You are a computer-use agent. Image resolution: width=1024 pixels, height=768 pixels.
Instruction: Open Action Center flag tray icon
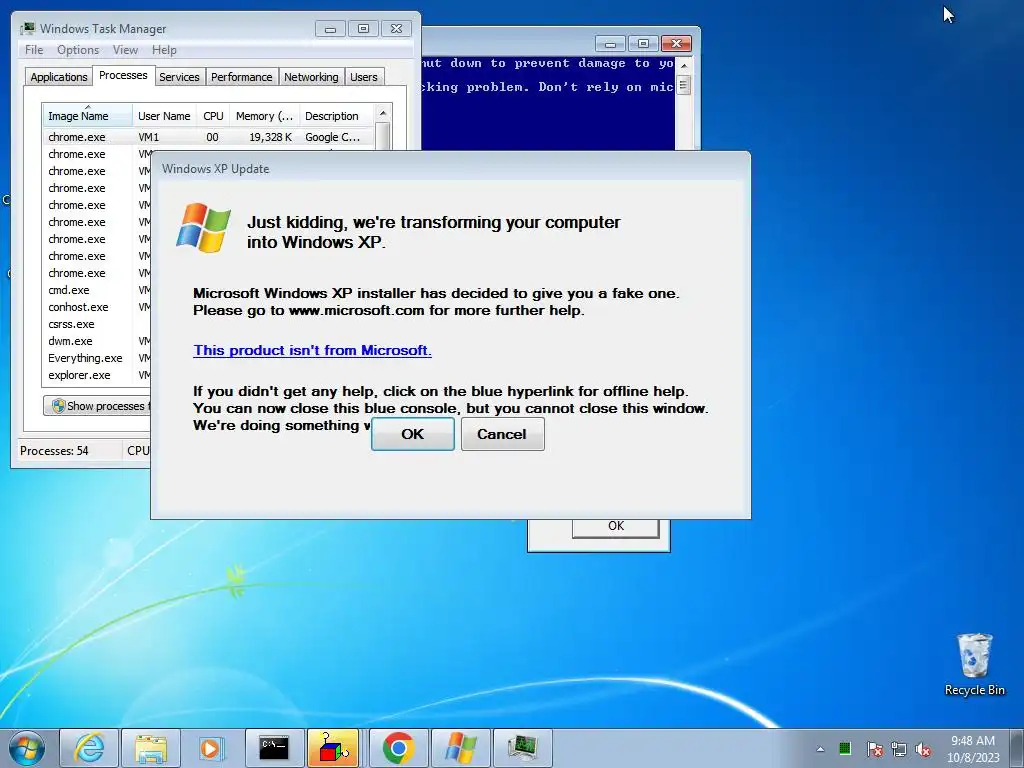tap(874, 749)
